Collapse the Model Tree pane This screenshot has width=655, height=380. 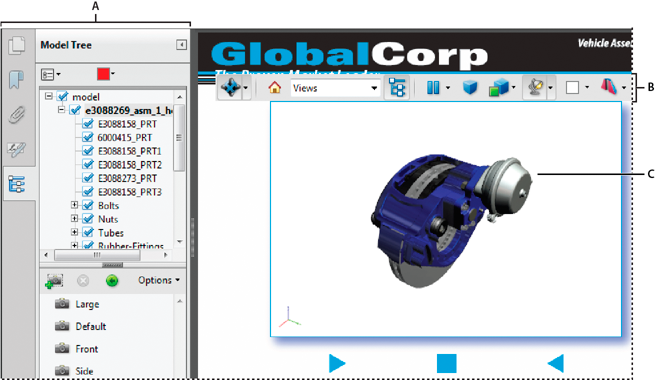[181, 45]
